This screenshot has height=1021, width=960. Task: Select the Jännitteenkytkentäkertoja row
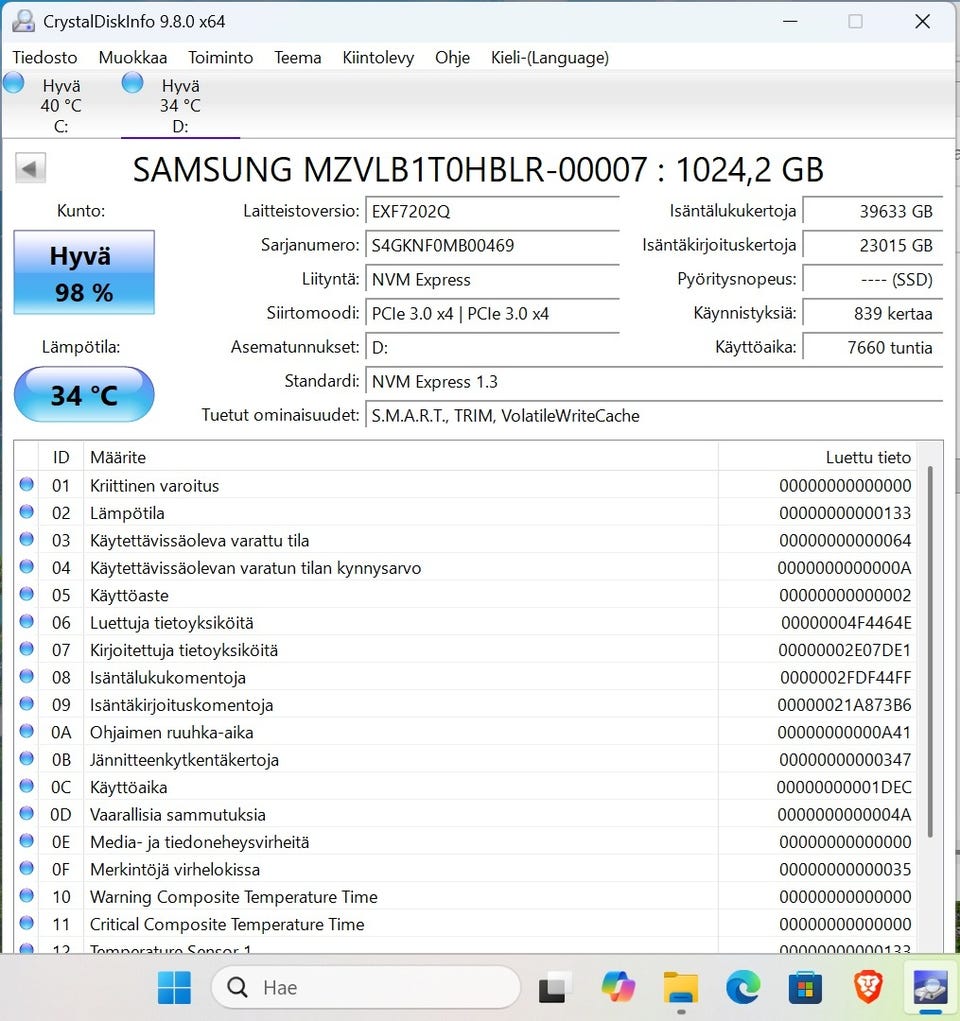coord(465,760)
